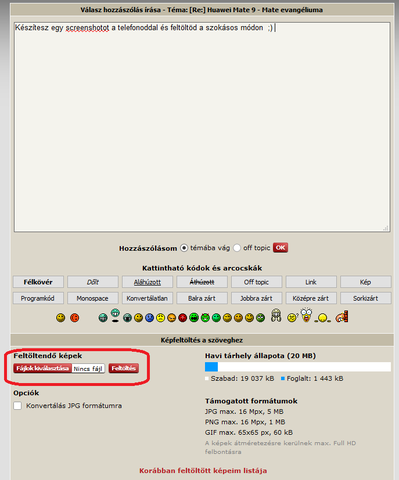Insert the shocked wide-eyed emoticon
Viewport: 399px width, 480px height.
[307, 315]
